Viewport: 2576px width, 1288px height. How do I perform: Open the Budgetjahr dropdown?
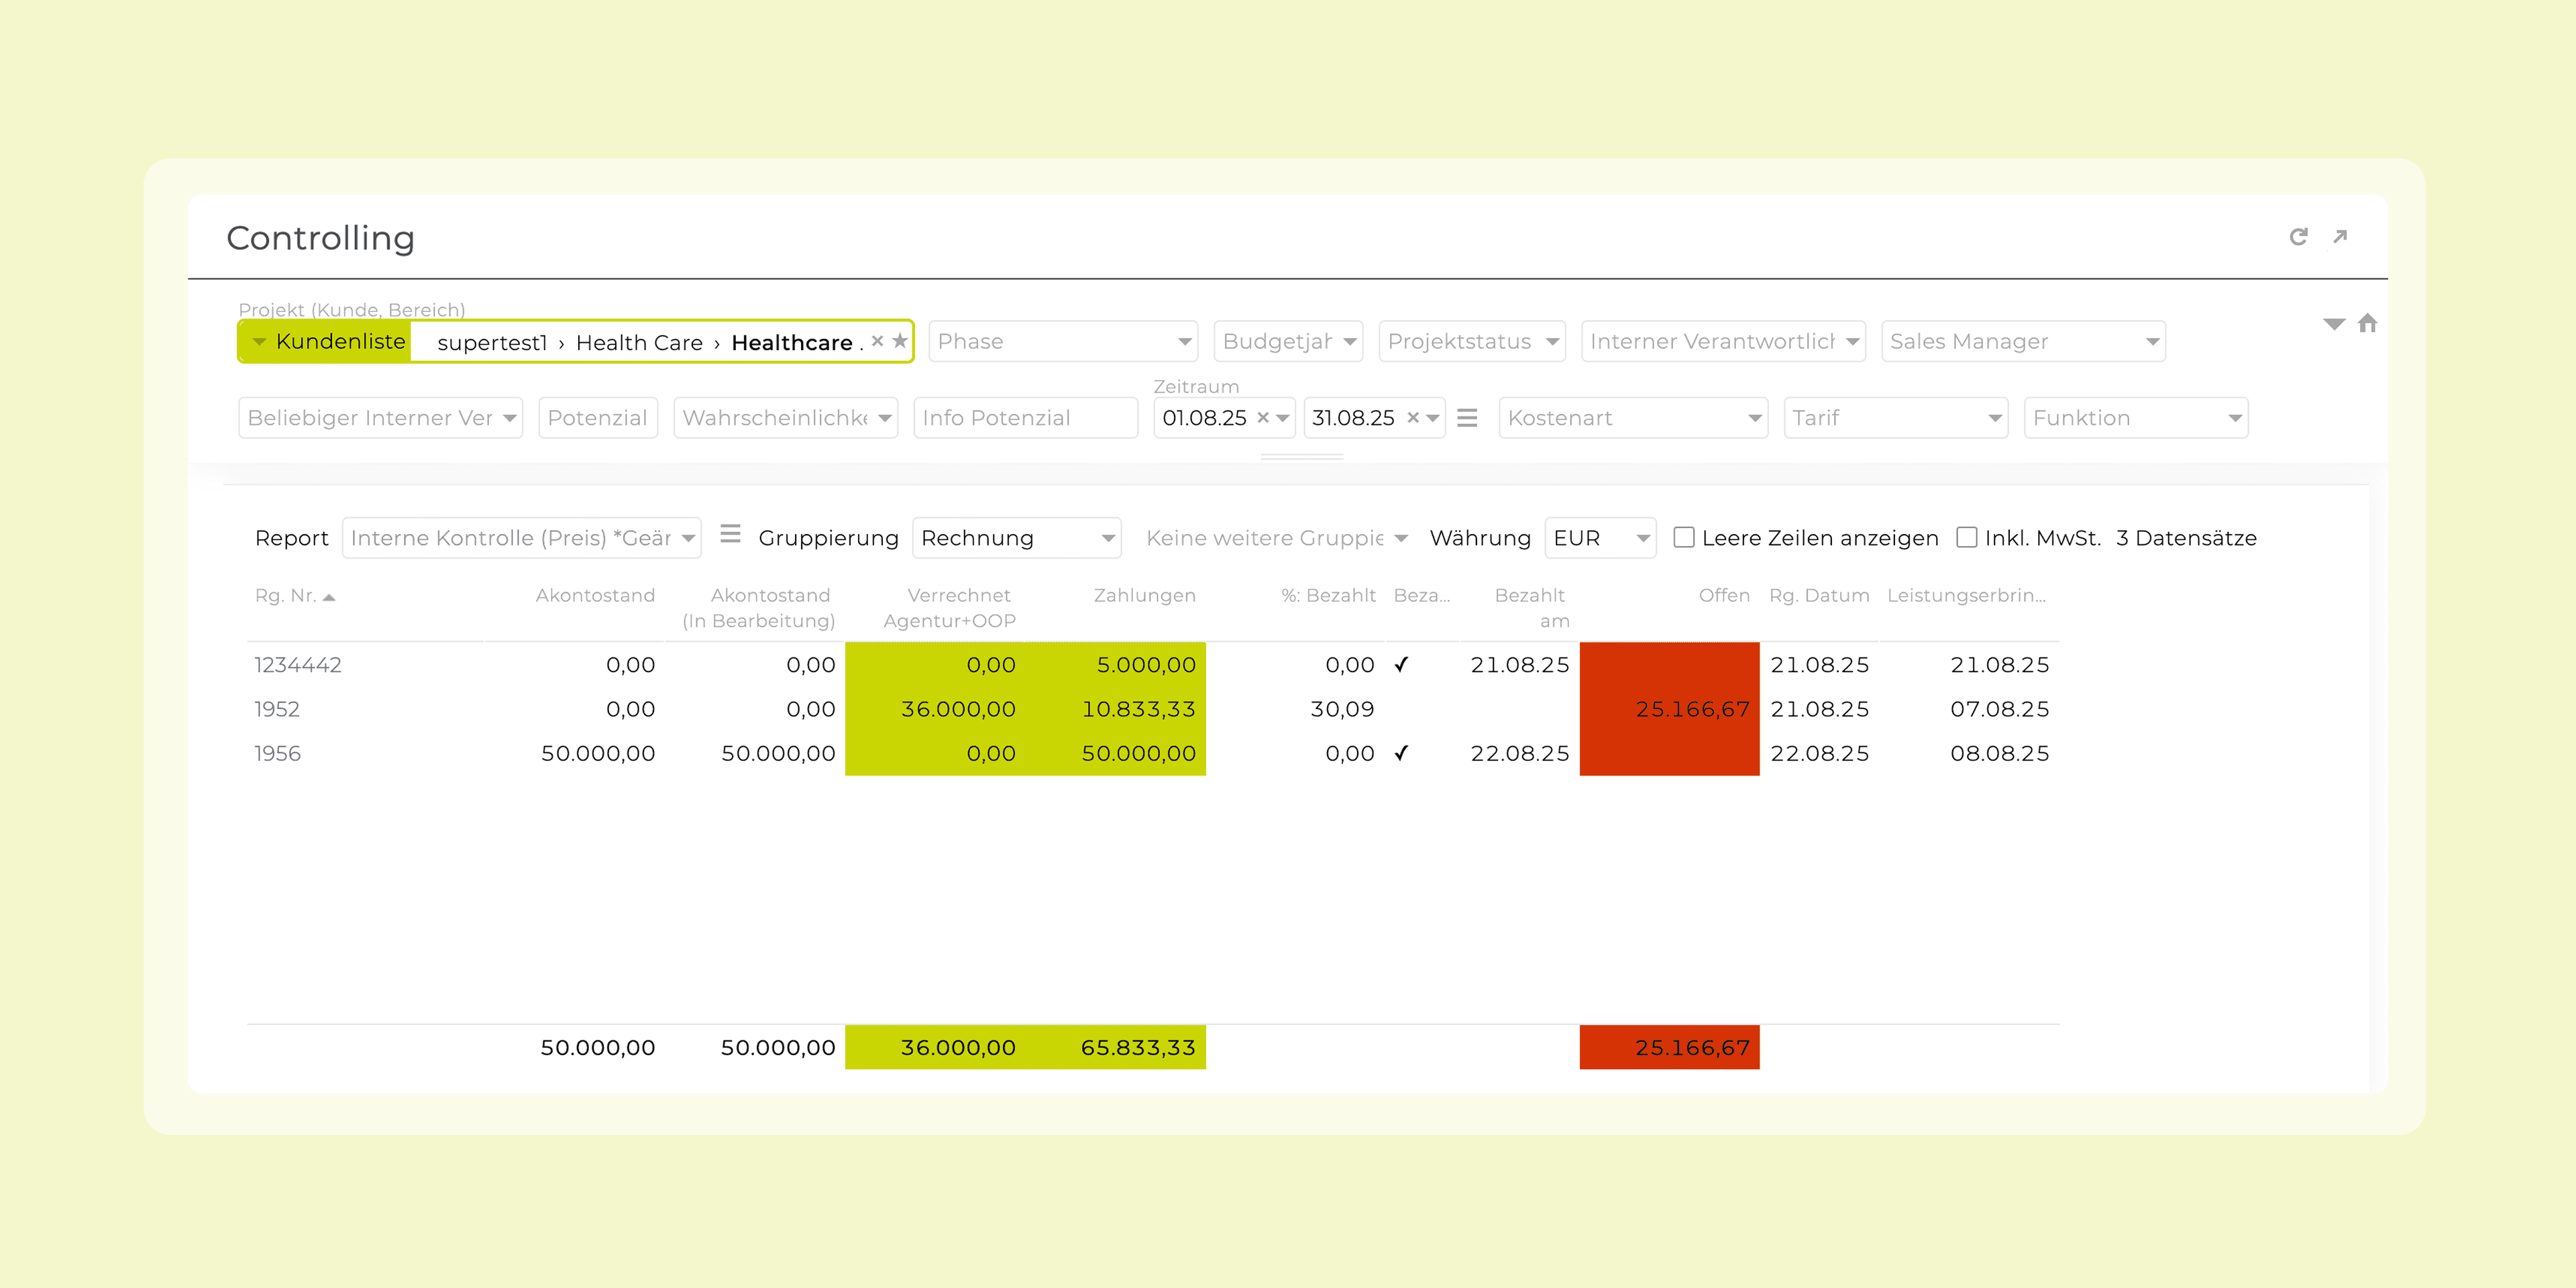(1288, 341)
